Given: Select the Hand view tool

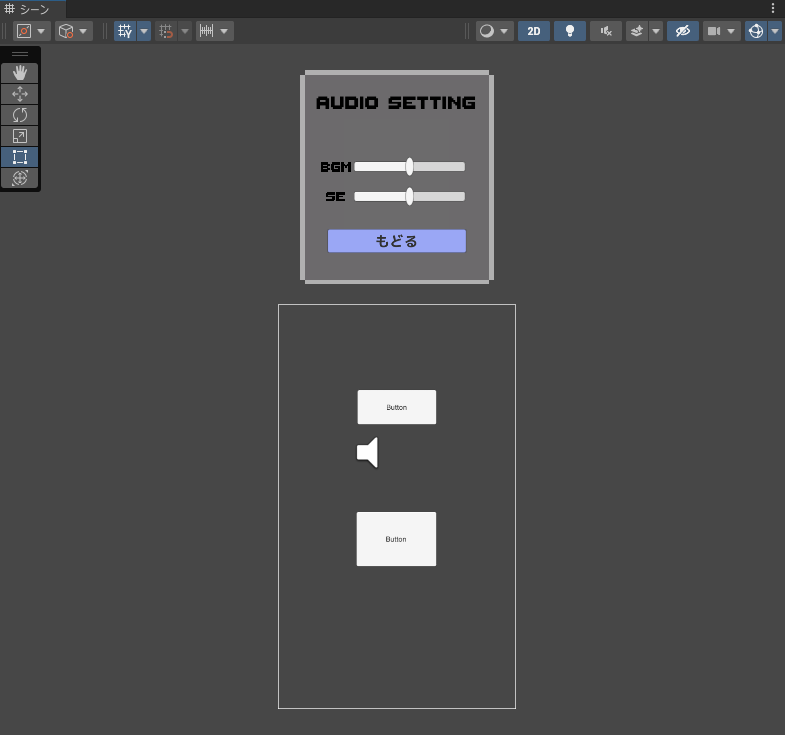Looking at the screenshot, I should (20, 73).
